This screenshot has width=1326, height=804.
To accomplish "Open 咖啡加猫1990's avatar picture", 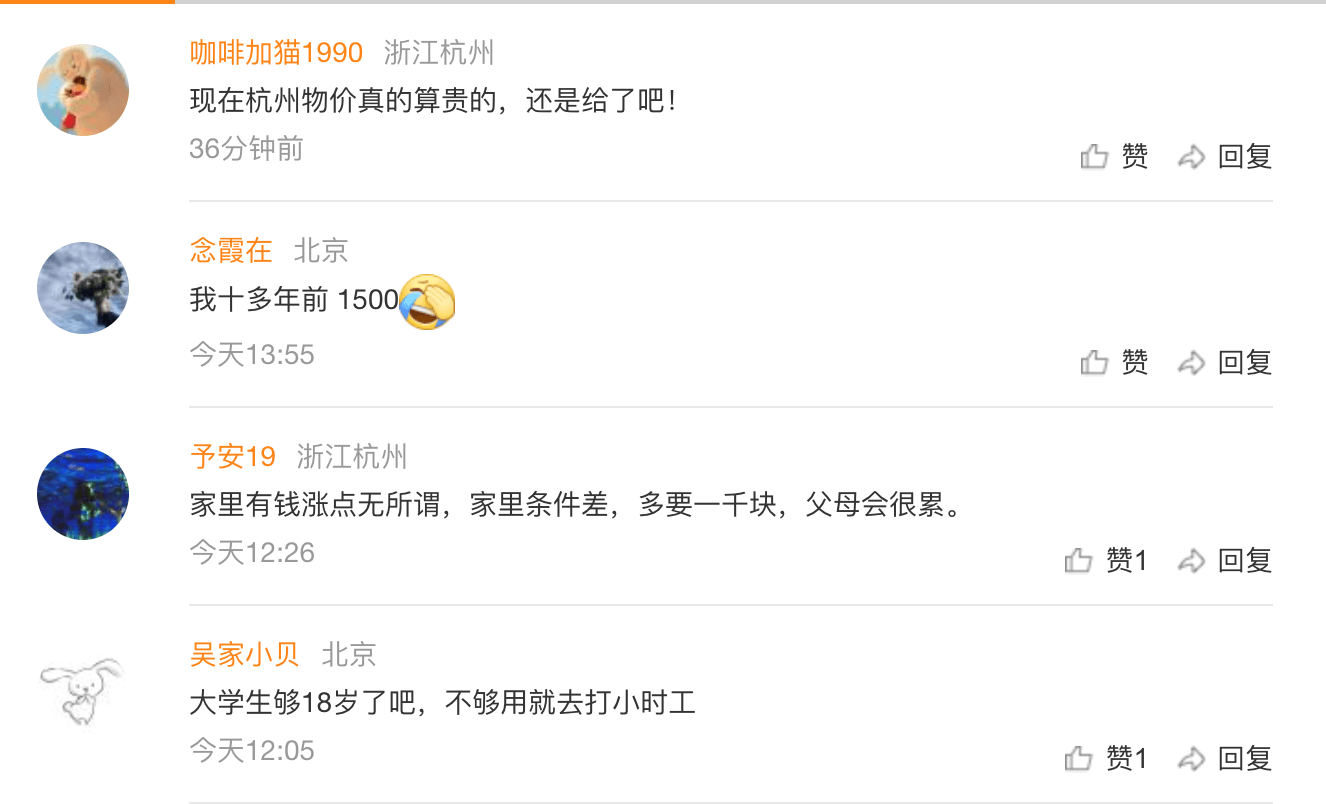I will [83, 90].
